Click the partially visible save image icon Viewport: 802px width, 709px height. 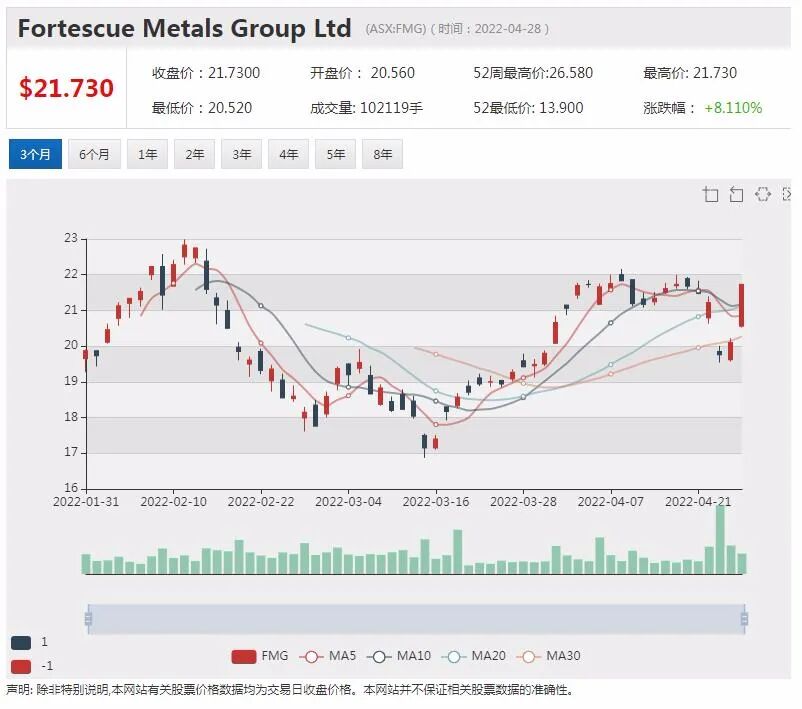click(787, 194)
